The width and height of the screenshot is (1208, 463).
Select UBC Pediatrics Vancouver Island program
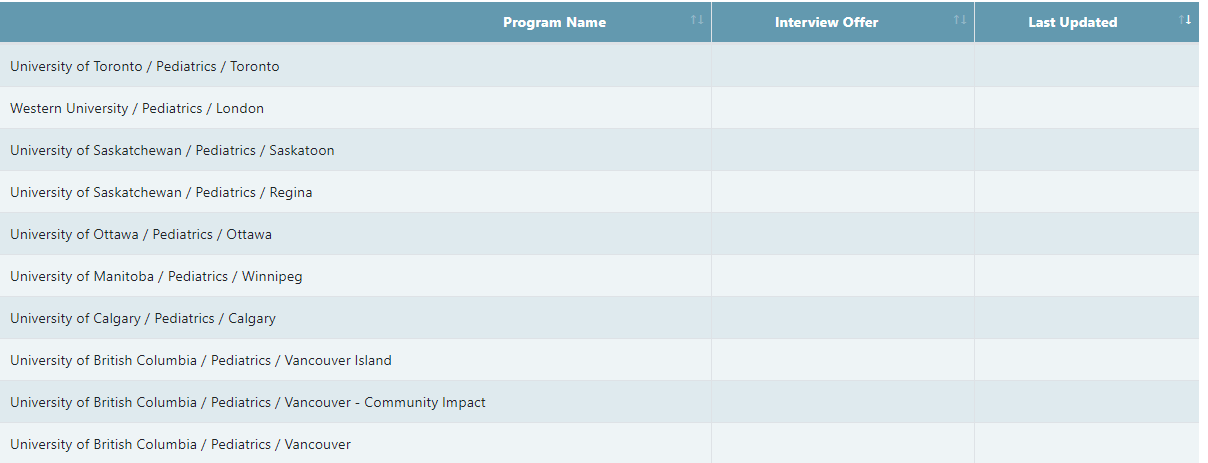tap(201, 360)
